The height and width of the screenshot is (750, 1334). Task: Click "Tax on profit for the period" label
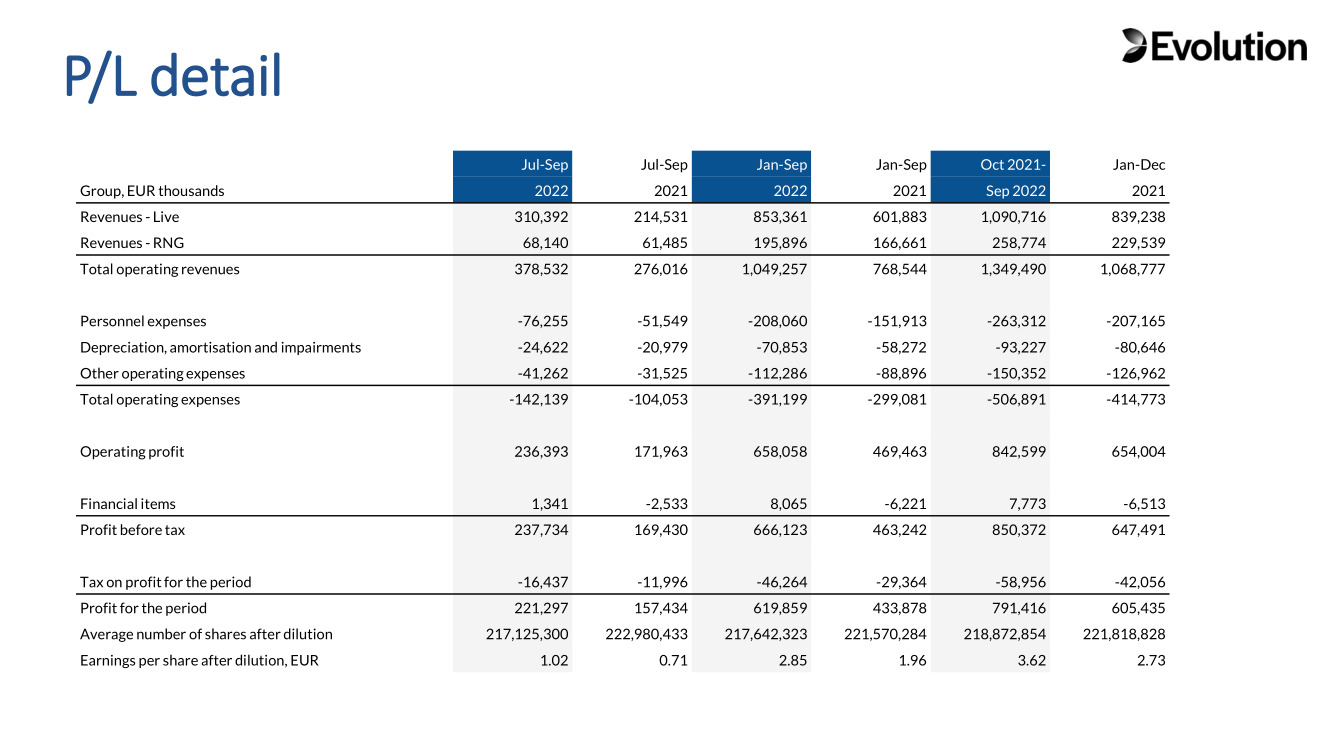166,582
